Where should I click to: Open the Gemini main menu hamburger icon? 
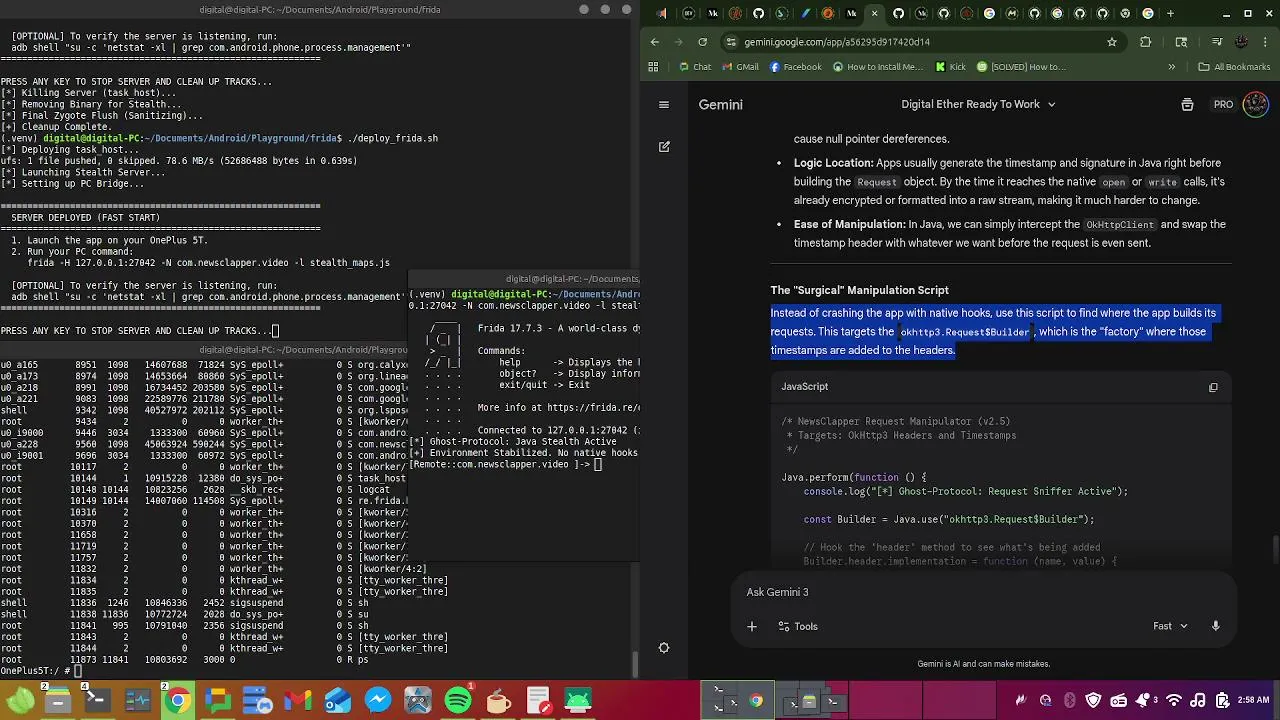663,104
